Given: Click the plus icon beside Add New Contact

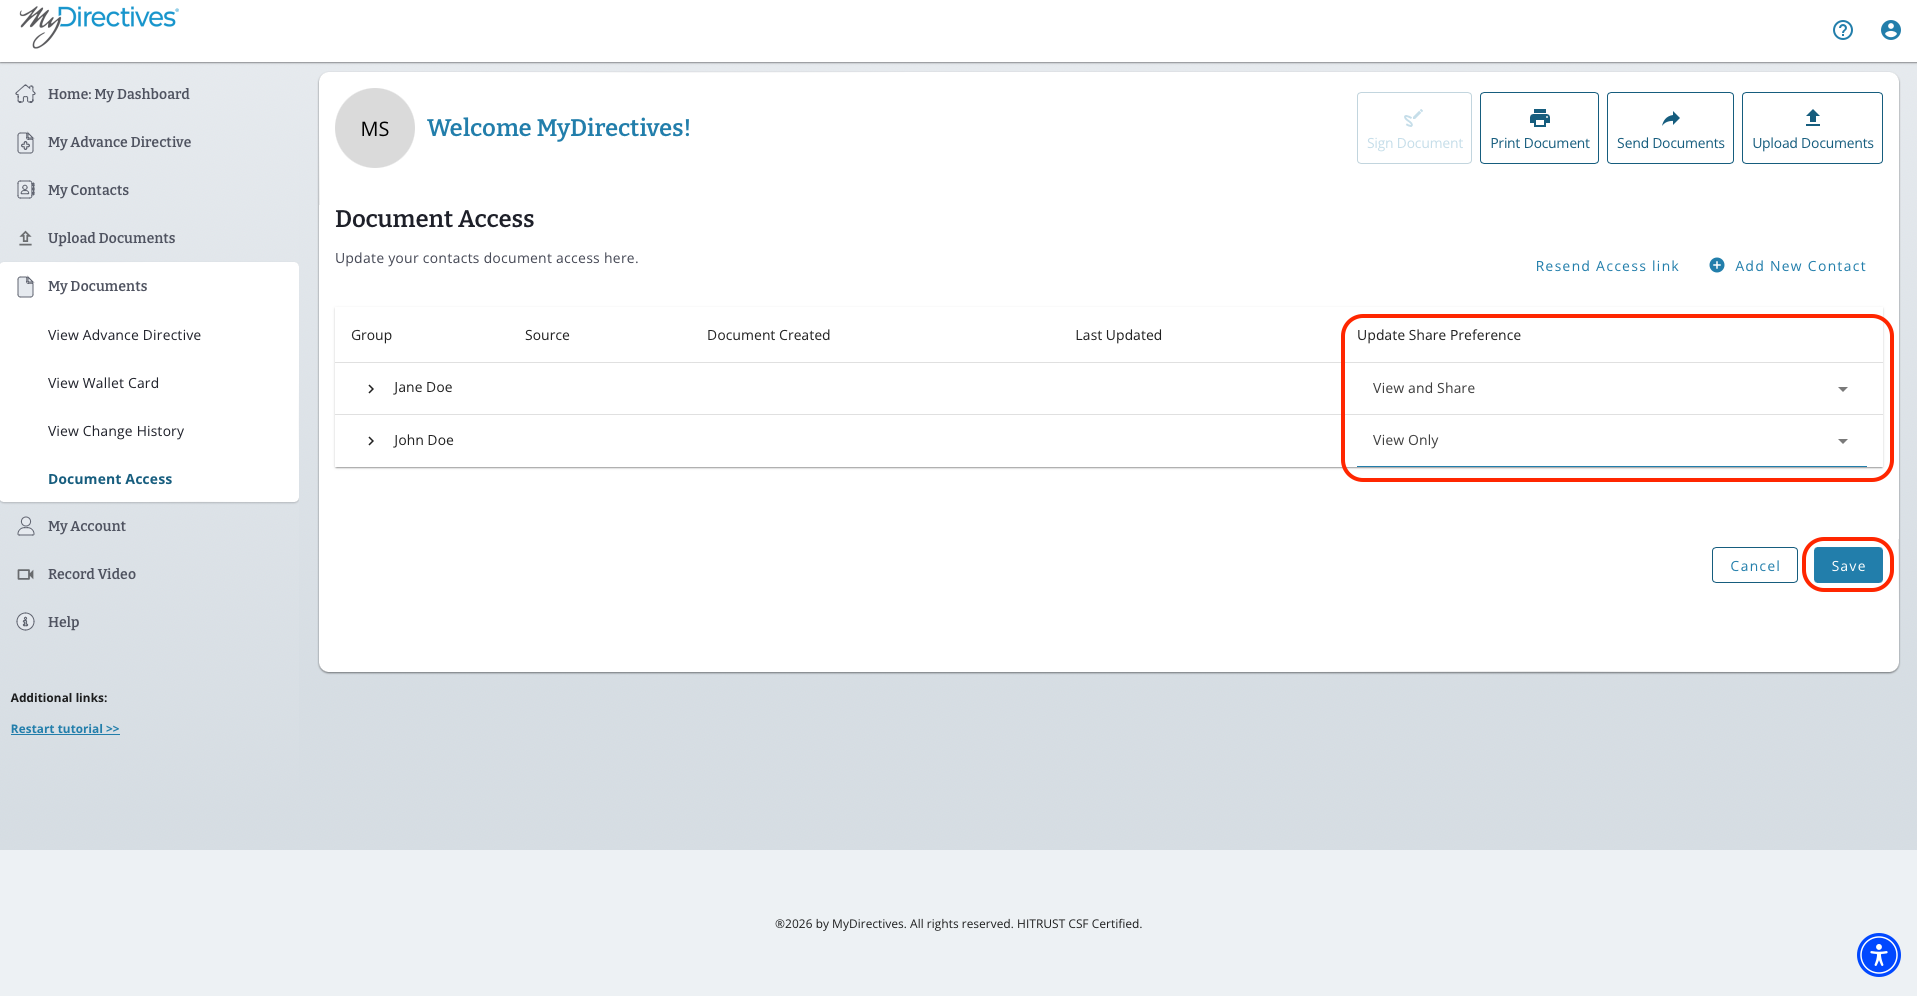Looking at the screenshot, I should click(1717, 265).
